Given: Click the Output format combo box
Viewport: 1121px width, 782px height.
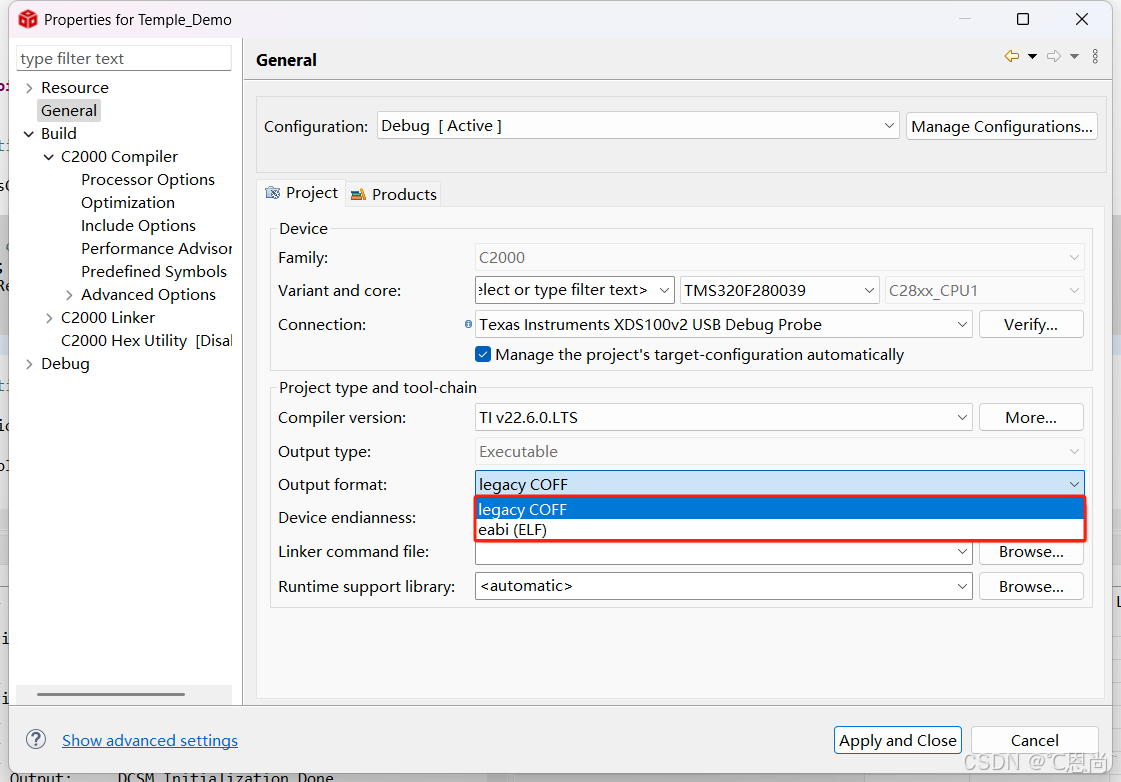Looking at the screenshot, I should point(780,484).
